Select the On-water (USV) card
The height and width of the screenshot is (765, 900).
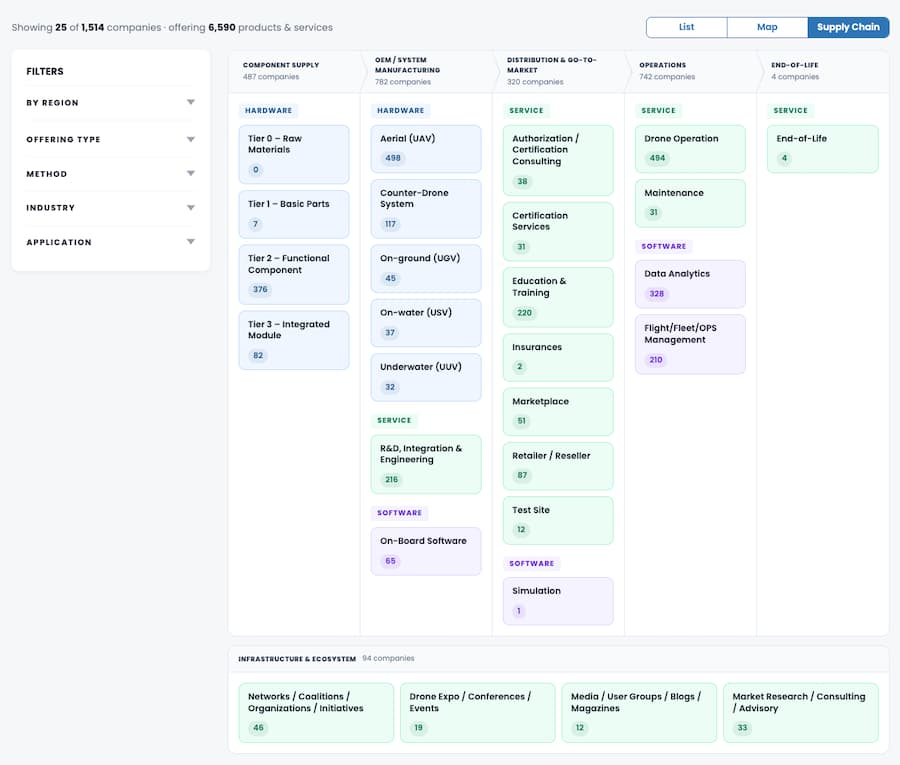point(426,323)
